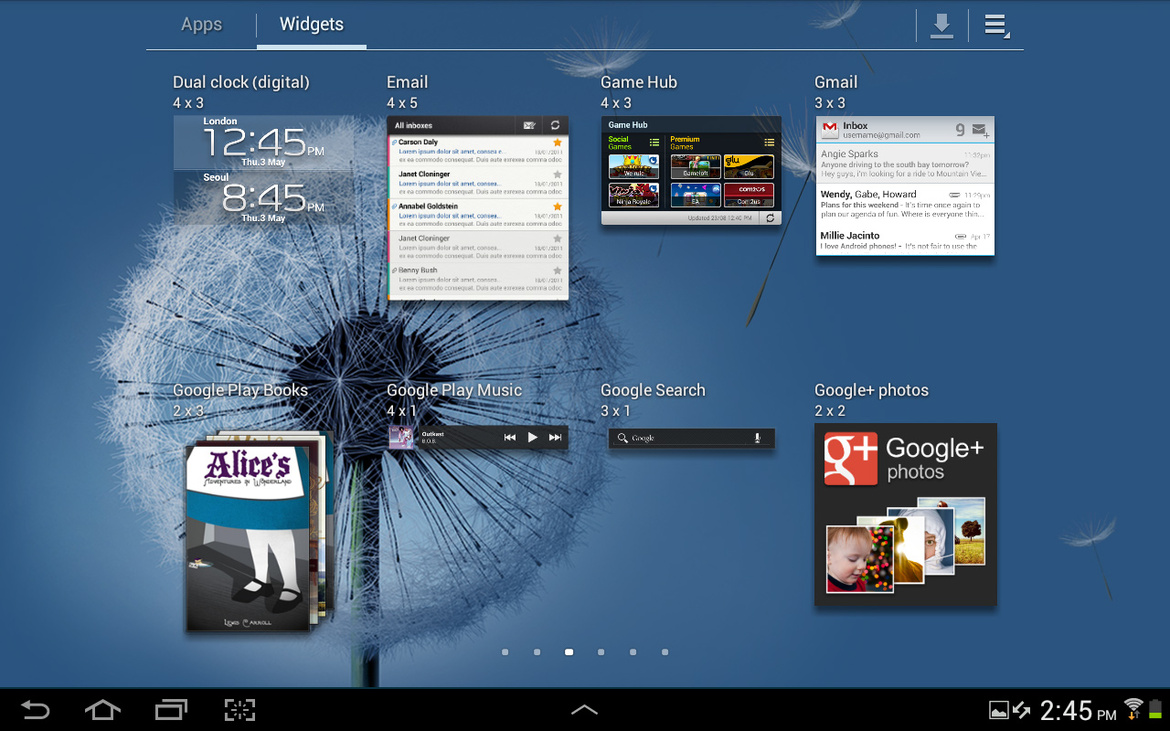Go to the last page indicator dot
This screenshot has height=731, width=1170.
665,652
